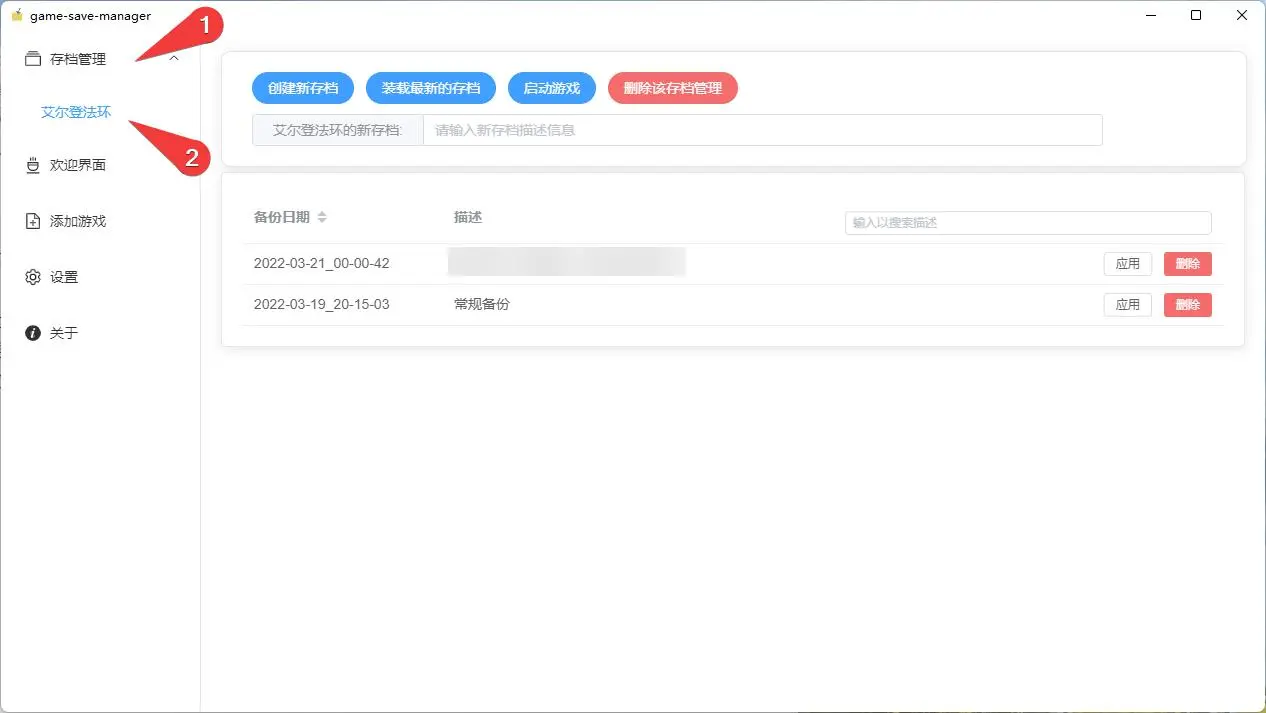The height and width of the screenshot is (713, 1266).
Task: Collapse the 存档管理 menu chevron
Action: (175, 59)
